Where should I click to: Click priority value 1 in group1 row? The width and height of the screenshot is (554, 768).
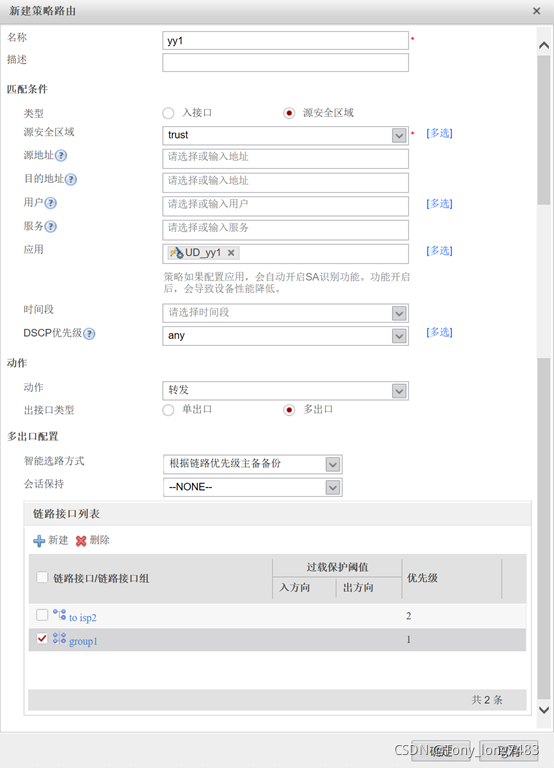(x=409, y=639)
